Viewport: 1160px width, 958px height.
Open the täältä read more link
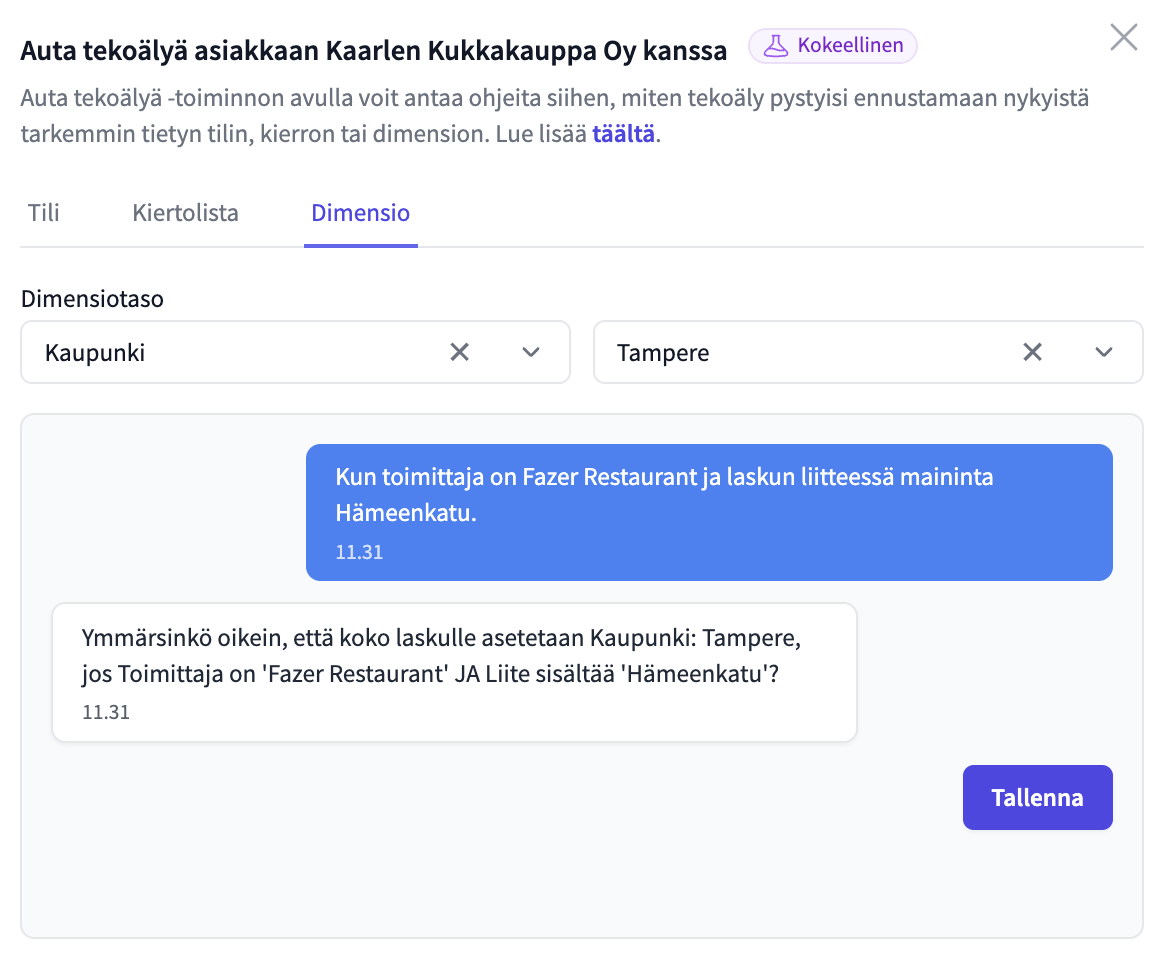623,135
